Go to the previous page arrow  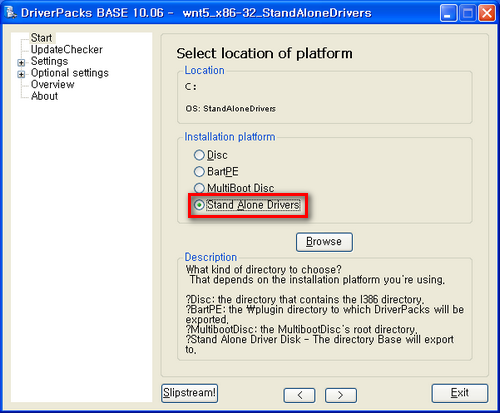tap(299, 395)
